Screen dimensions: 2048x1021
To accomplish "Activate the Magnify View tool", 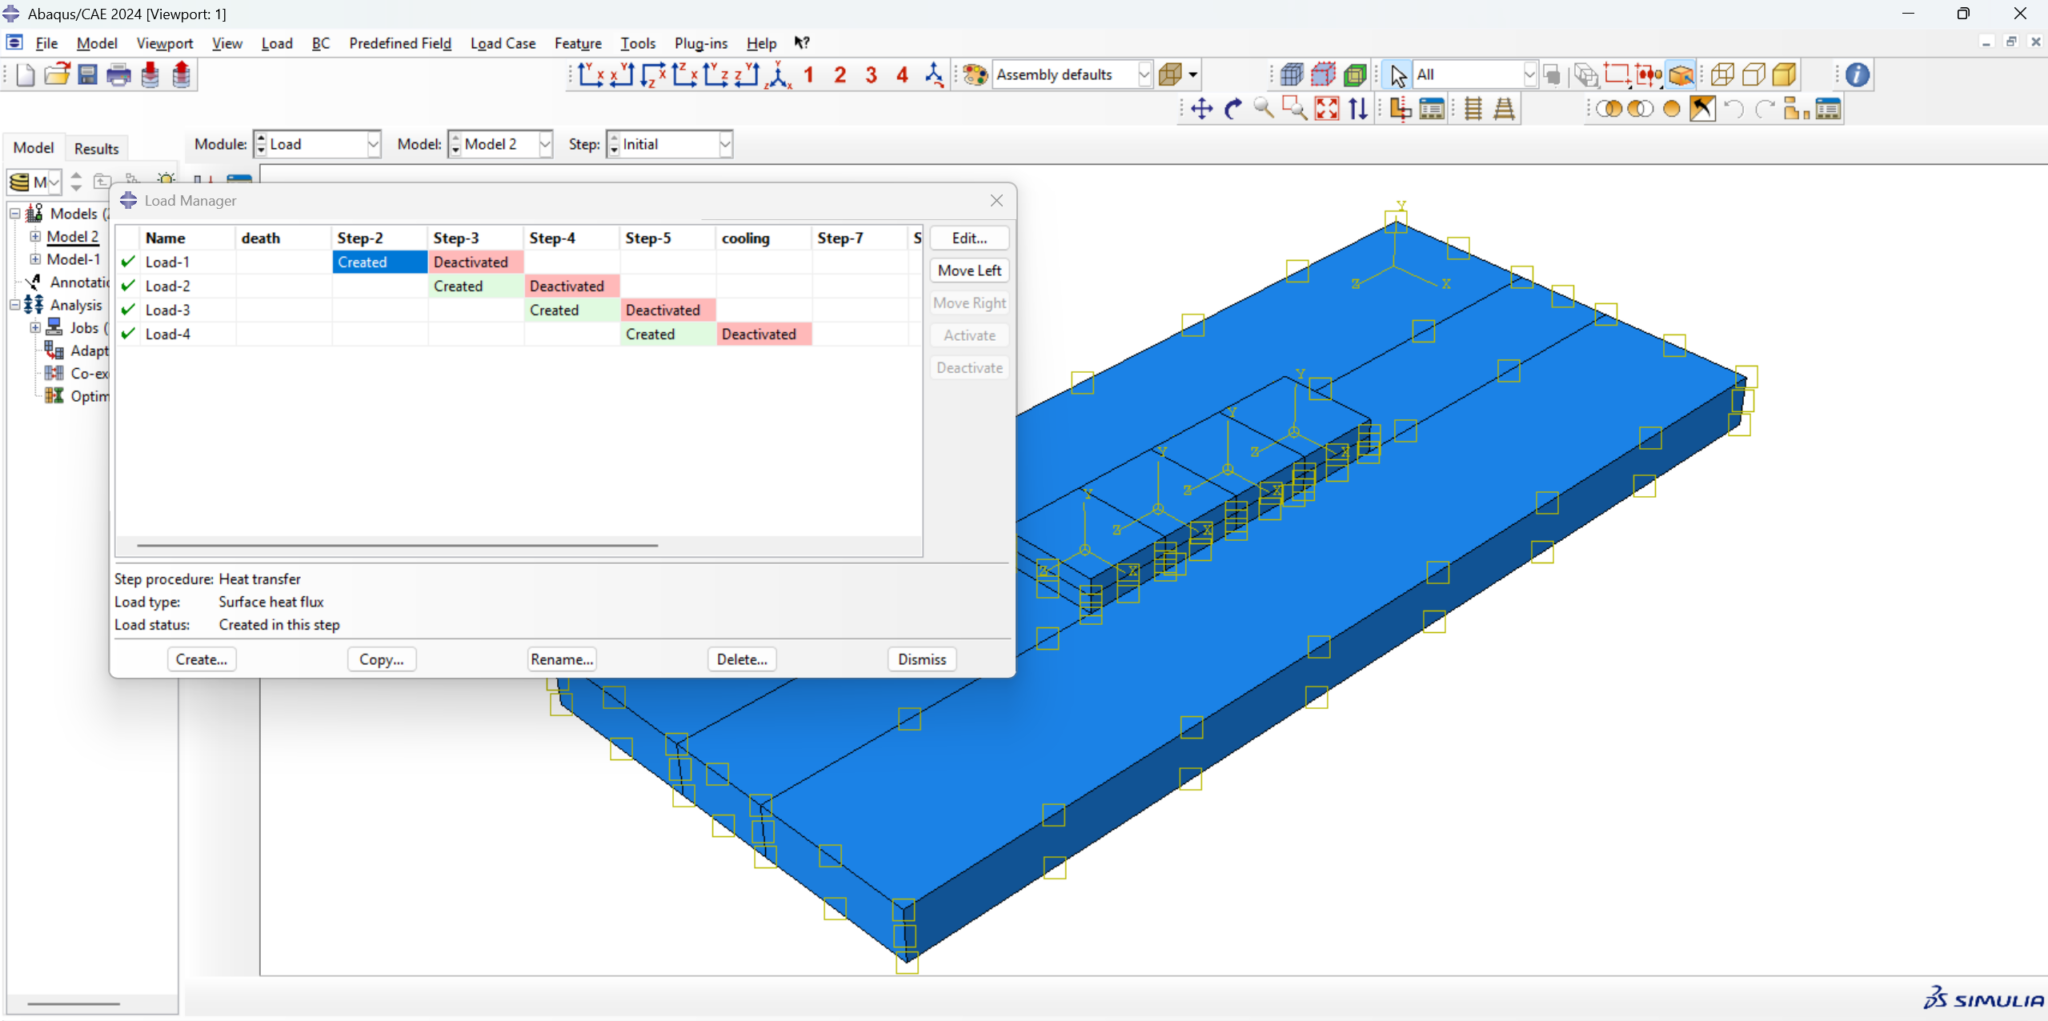I will point(1264,109).
